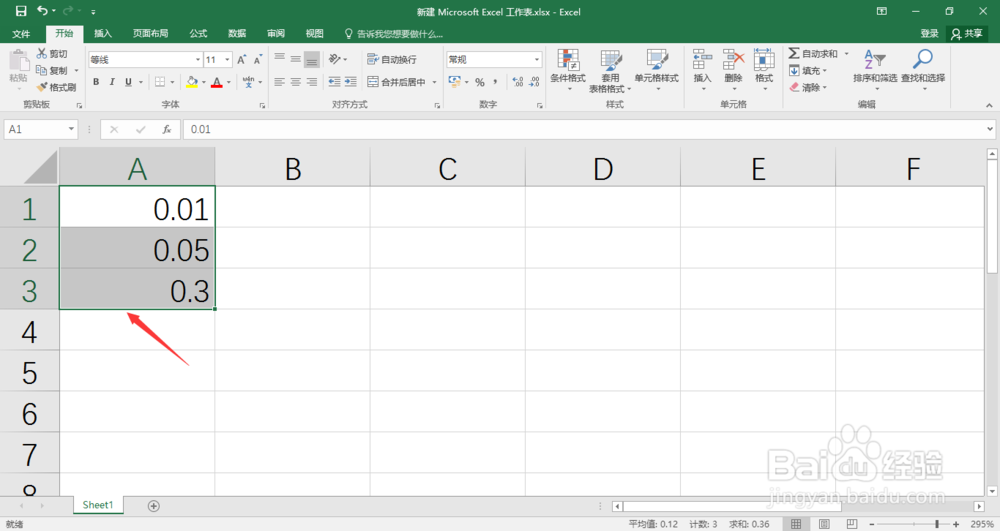Apply comma style icon

tap(495, 82)
